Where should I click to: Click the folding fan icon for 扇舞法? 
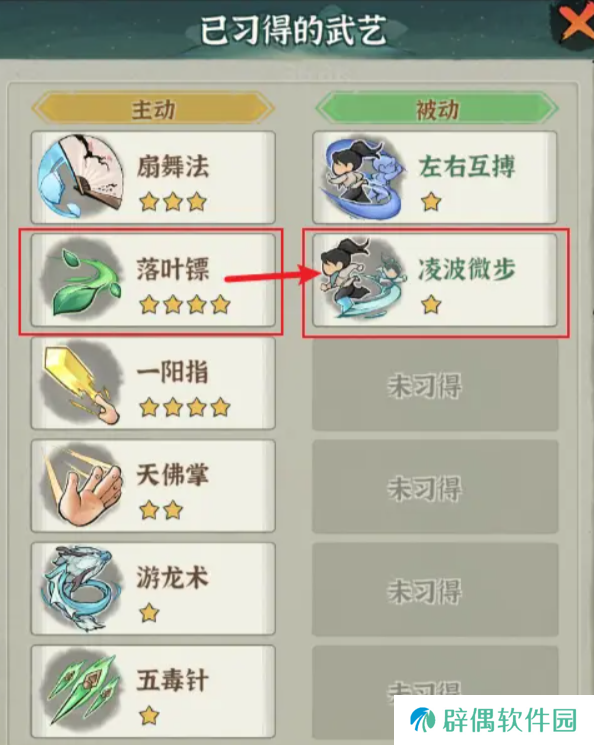tap(81, 176)
